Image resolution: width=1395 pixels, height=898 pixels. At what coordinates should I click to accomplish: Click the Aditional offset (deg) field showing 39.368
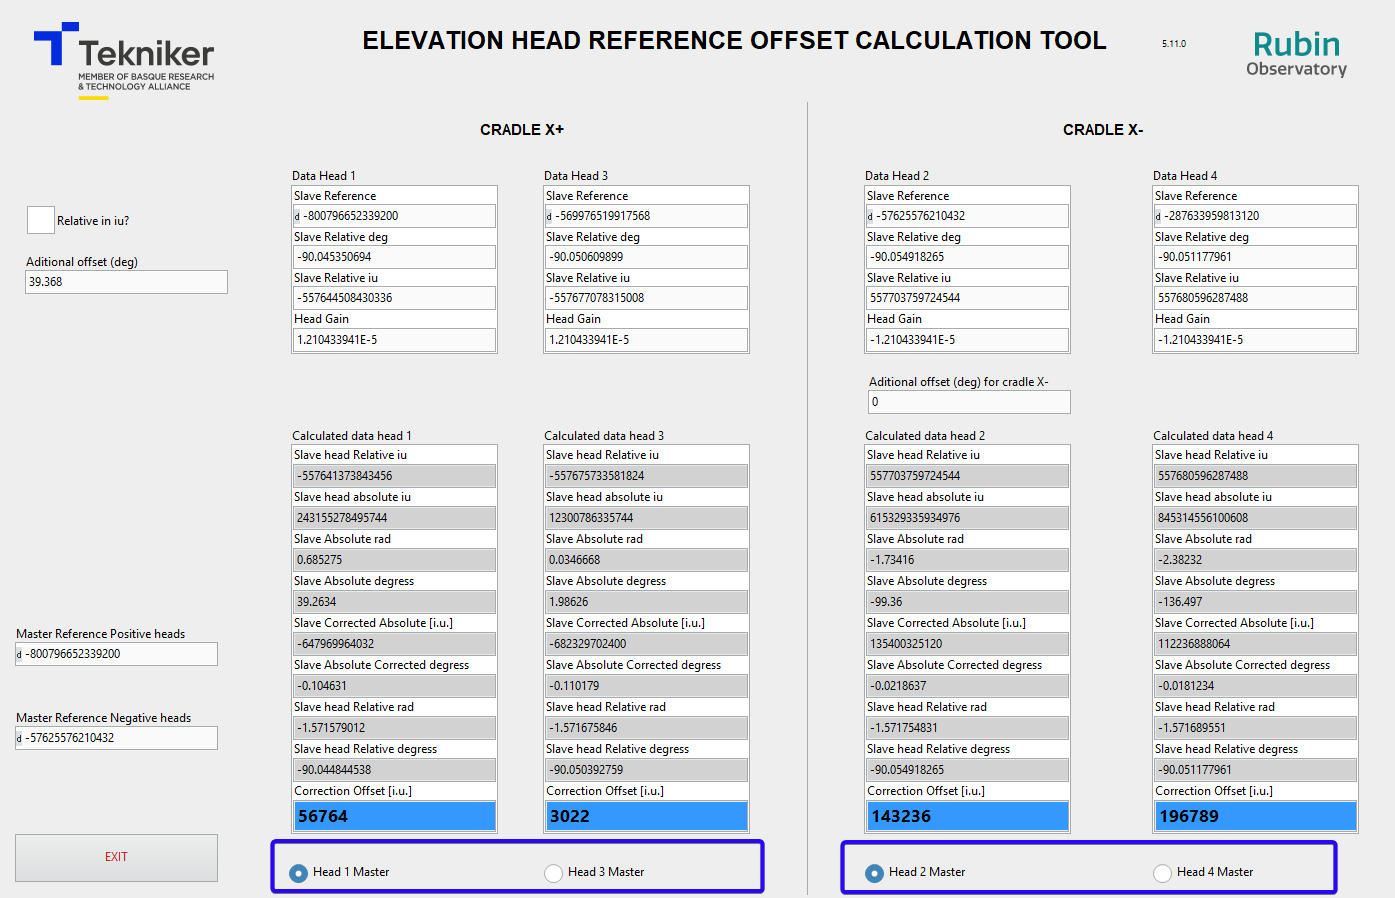(126, 282)
